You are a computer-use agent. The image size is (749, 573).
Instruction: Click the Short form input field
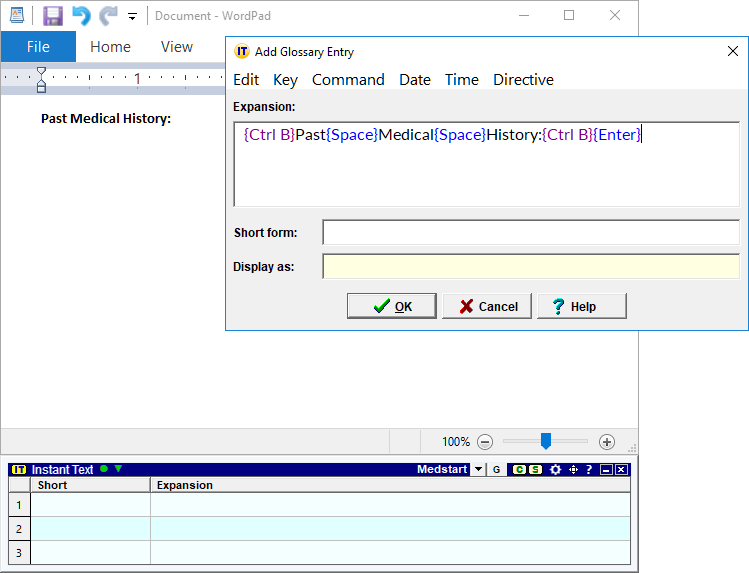pyautogui.click(x=531, y=233)
